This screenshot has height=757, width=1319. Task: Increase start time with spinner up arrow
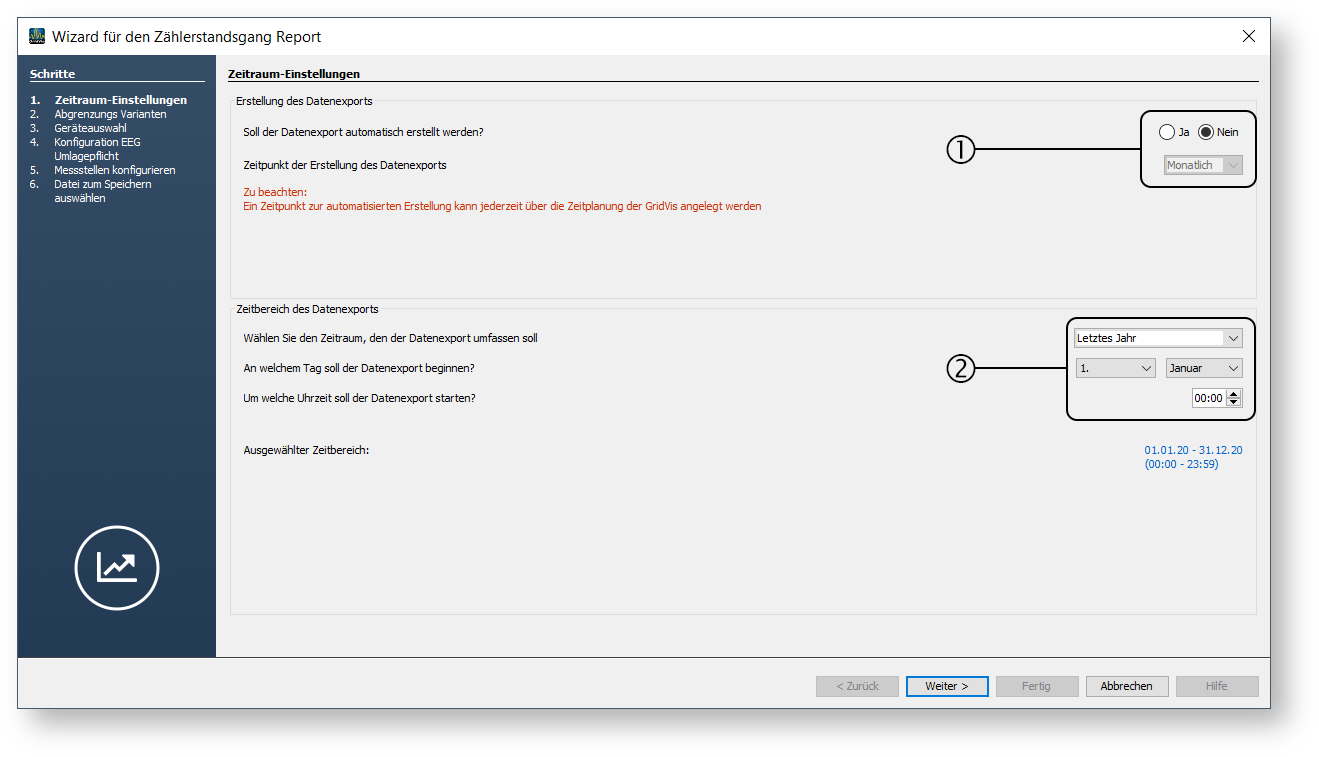pyautogui.click(x=1234, y=394)
